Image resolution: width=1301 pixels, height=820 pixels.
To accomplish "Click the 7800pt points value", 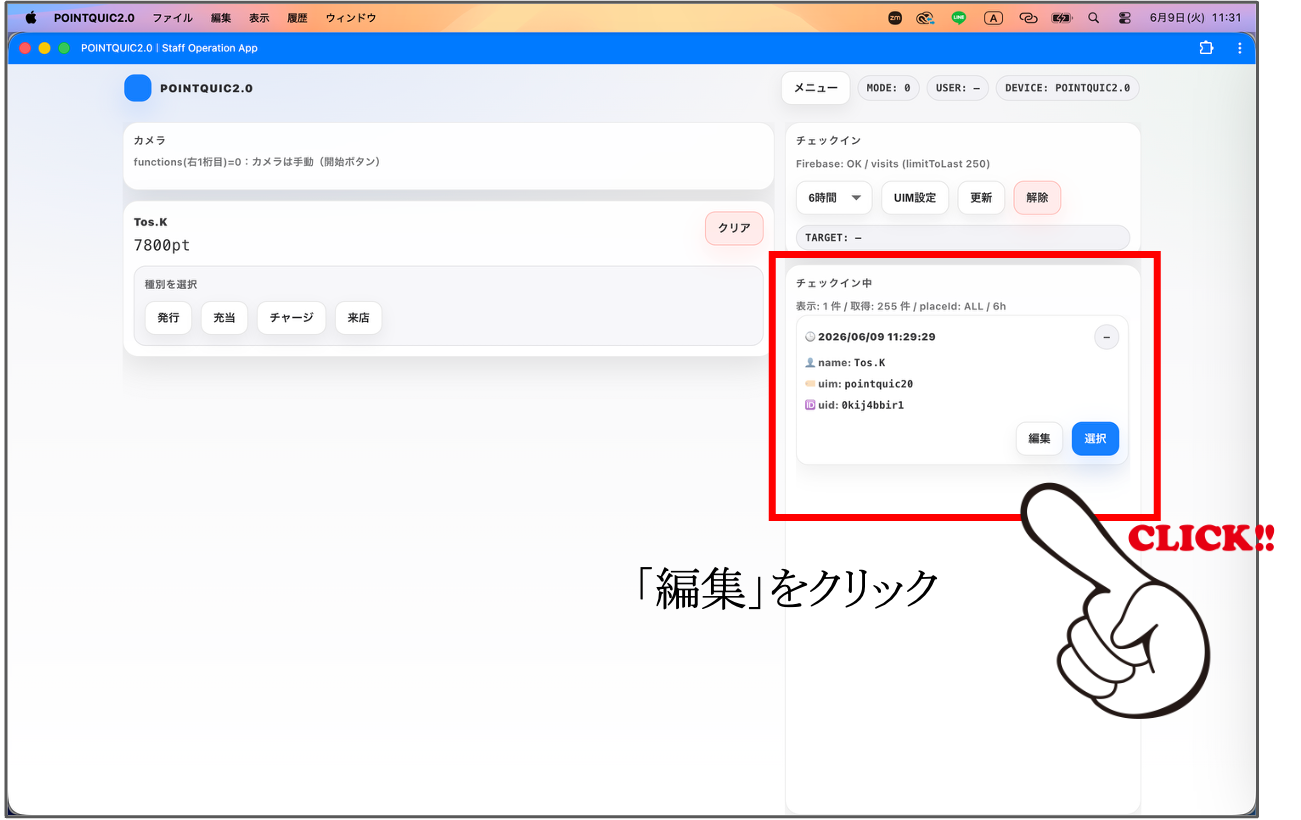I will point(162,245).
